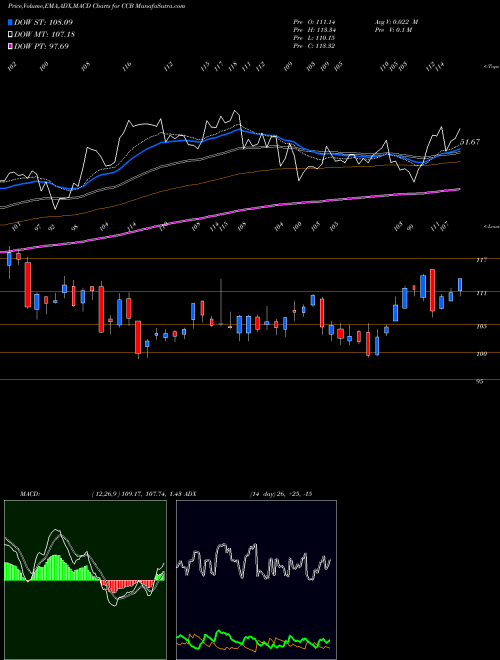Click the 'Pre V: 0.1 M' volume text
The width and height of the screenshot is (500, 660).
[393, 30]
